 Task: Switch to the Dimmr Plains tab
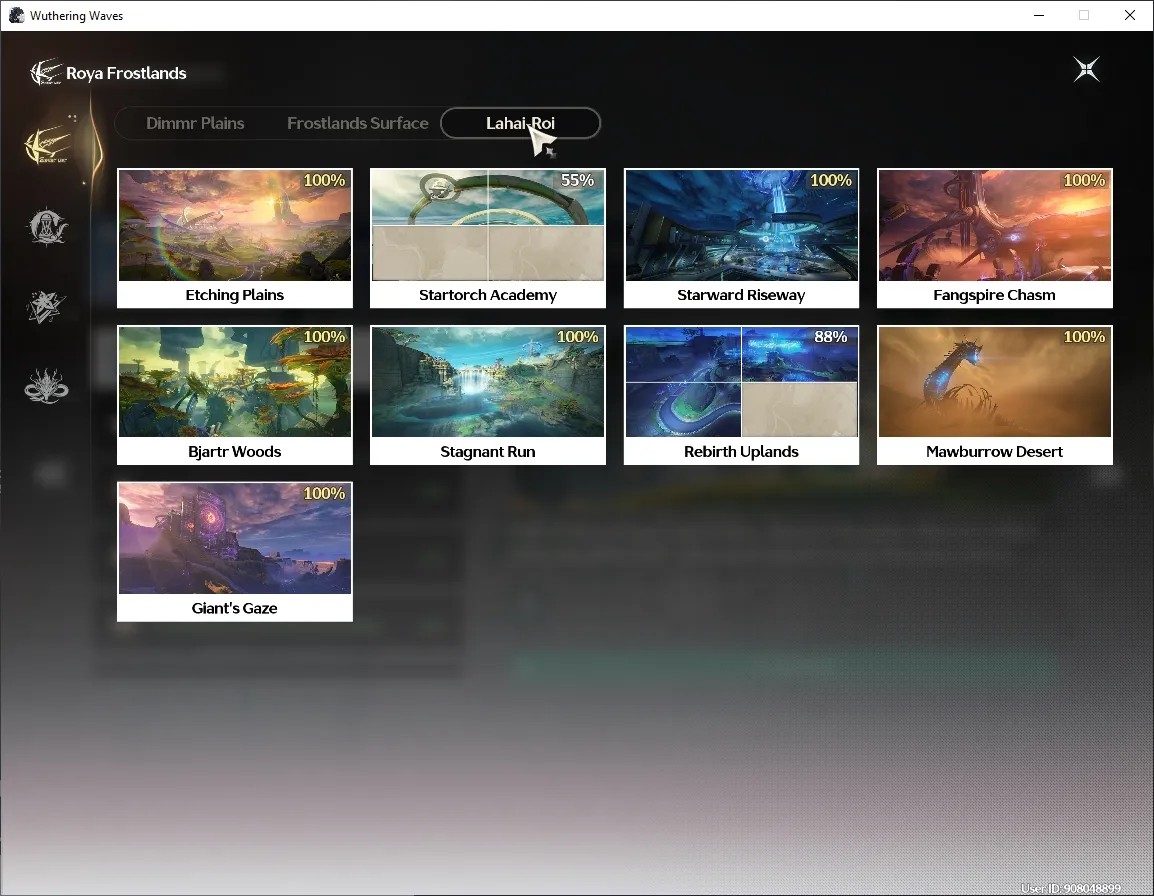[195, 123]
